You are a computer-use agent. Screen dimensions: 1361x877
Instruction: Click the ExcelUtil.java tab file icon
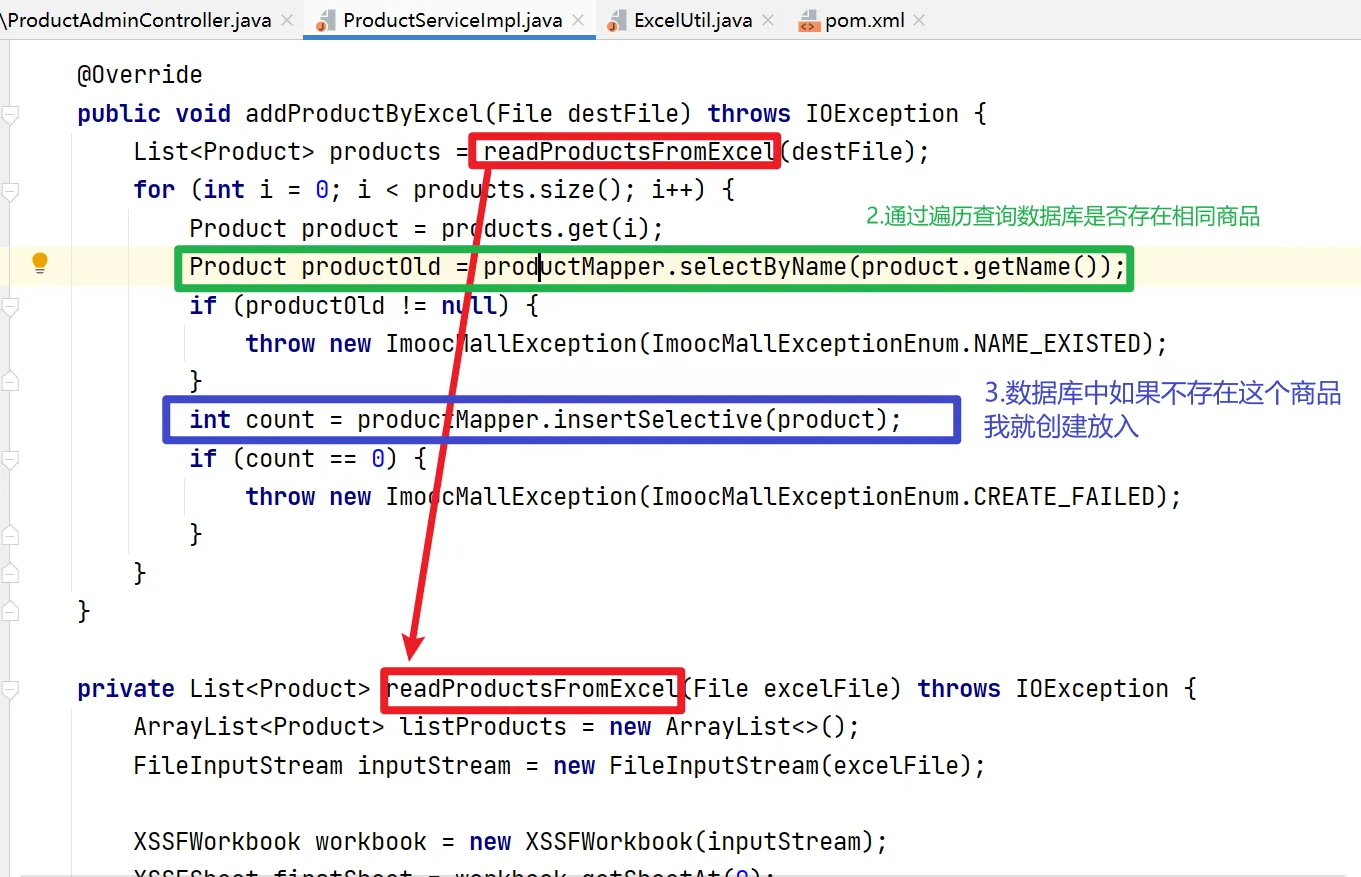point(617,21)
